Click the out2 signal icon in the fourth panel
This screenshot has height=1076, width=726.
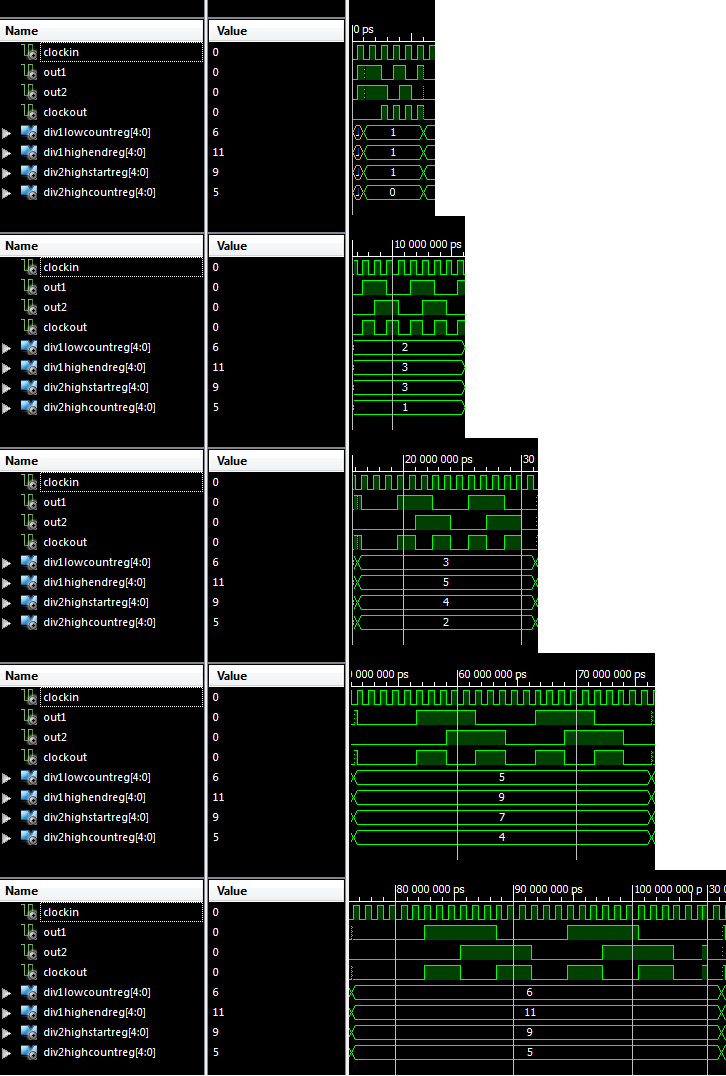pyautogui.click(x=29, y=737)
